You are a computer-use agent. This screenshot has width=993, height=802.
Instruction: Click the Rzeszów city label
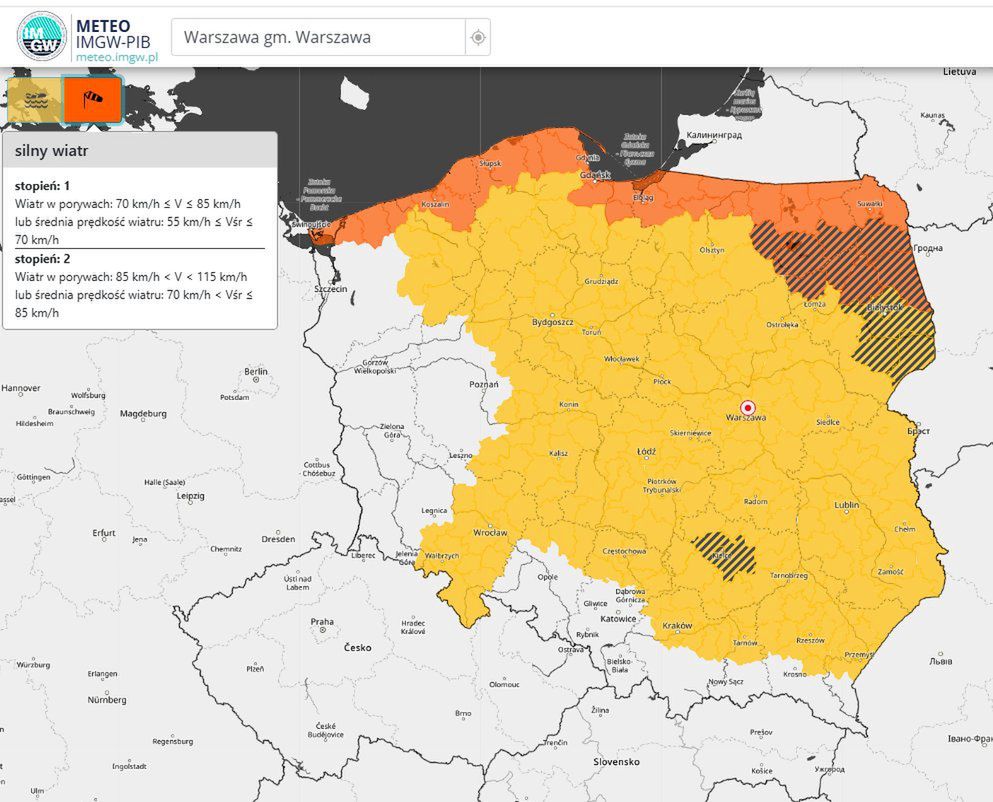[810, 640]
